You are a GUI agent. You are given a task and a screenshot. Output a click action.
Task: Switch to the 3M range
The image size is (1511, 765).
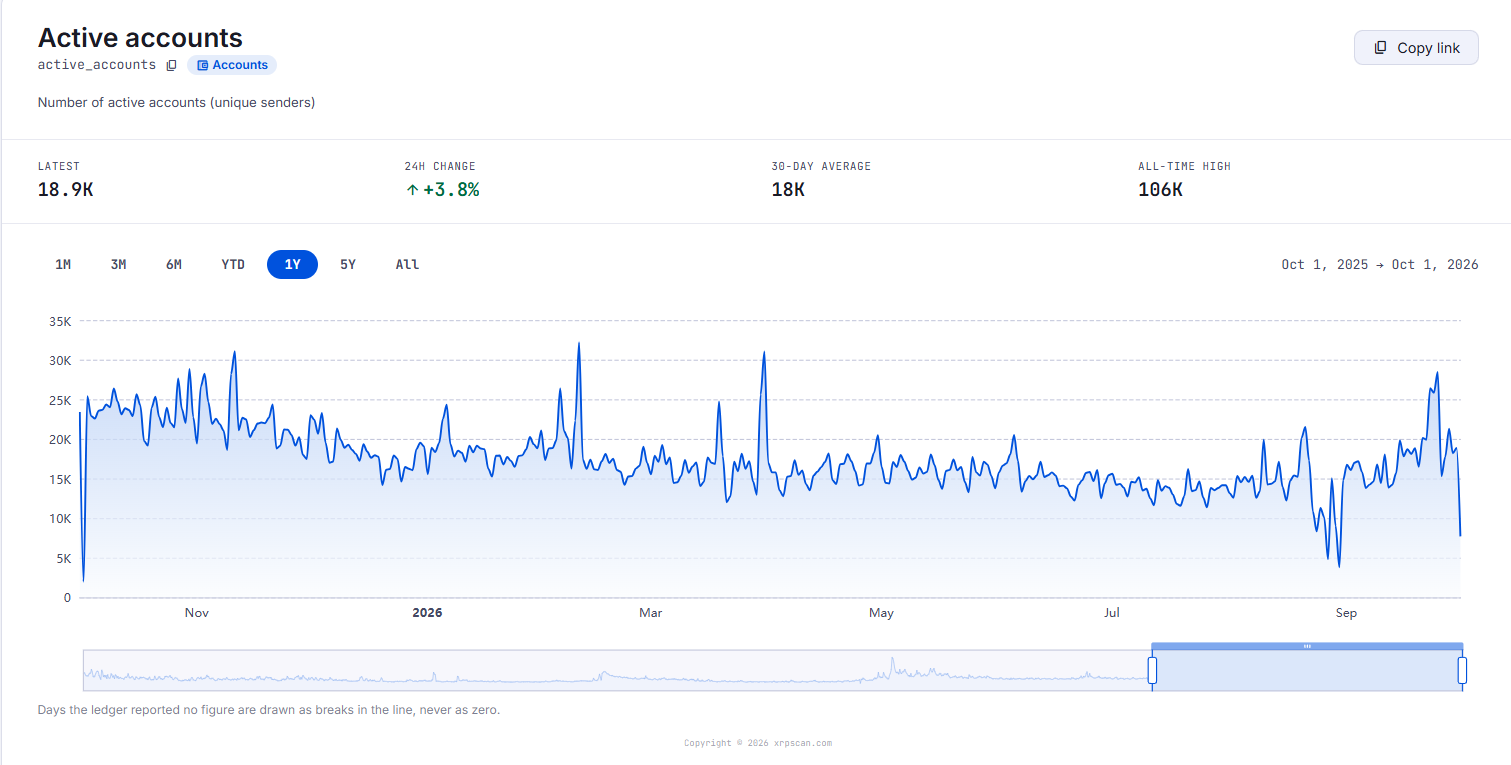point(118,265)
